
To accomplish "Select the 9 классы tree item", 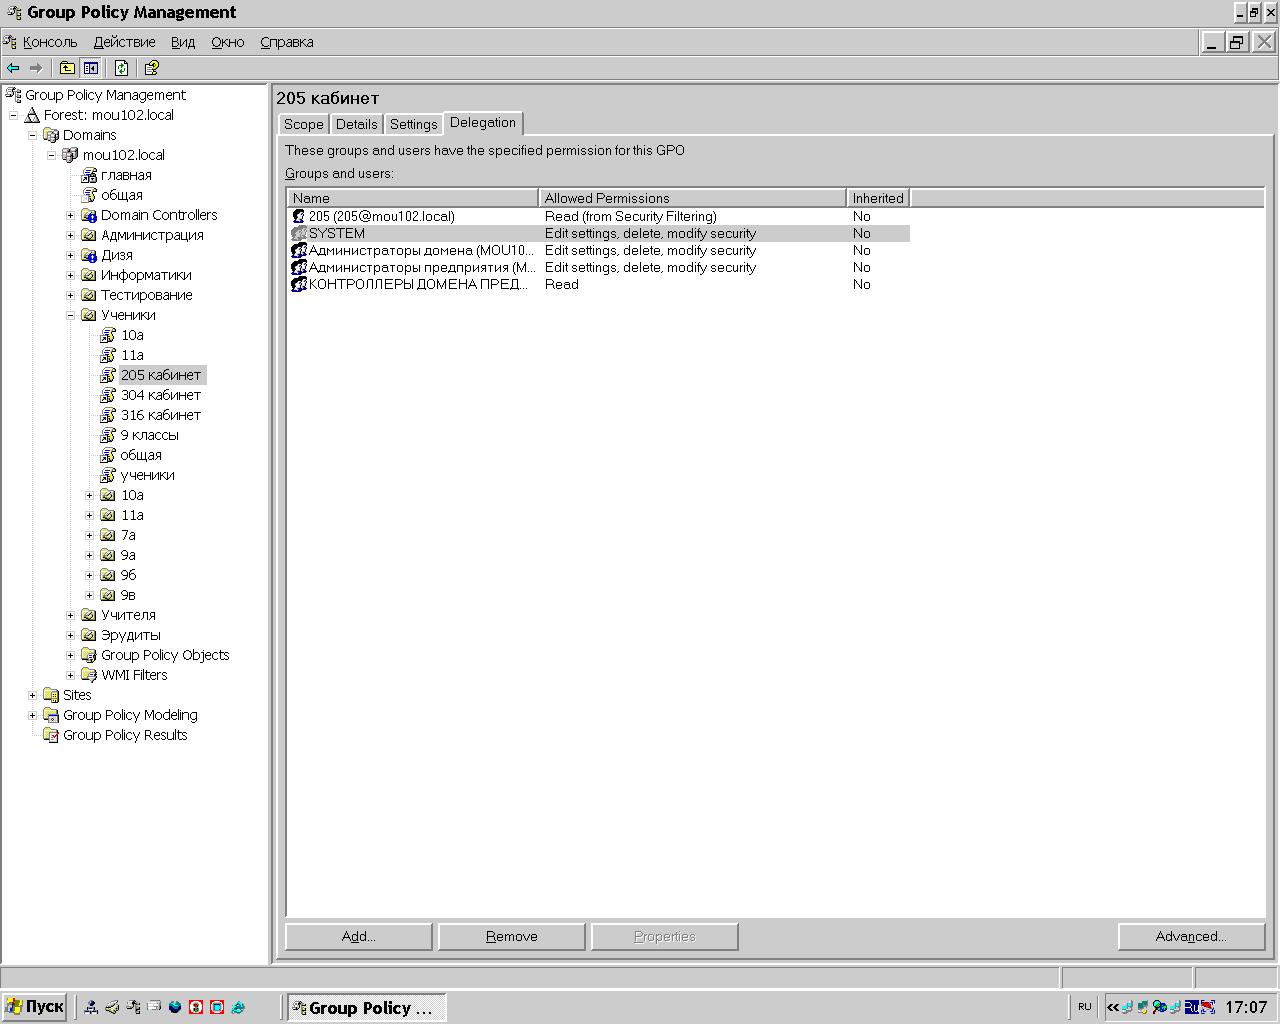I will [x=150, y=435].
